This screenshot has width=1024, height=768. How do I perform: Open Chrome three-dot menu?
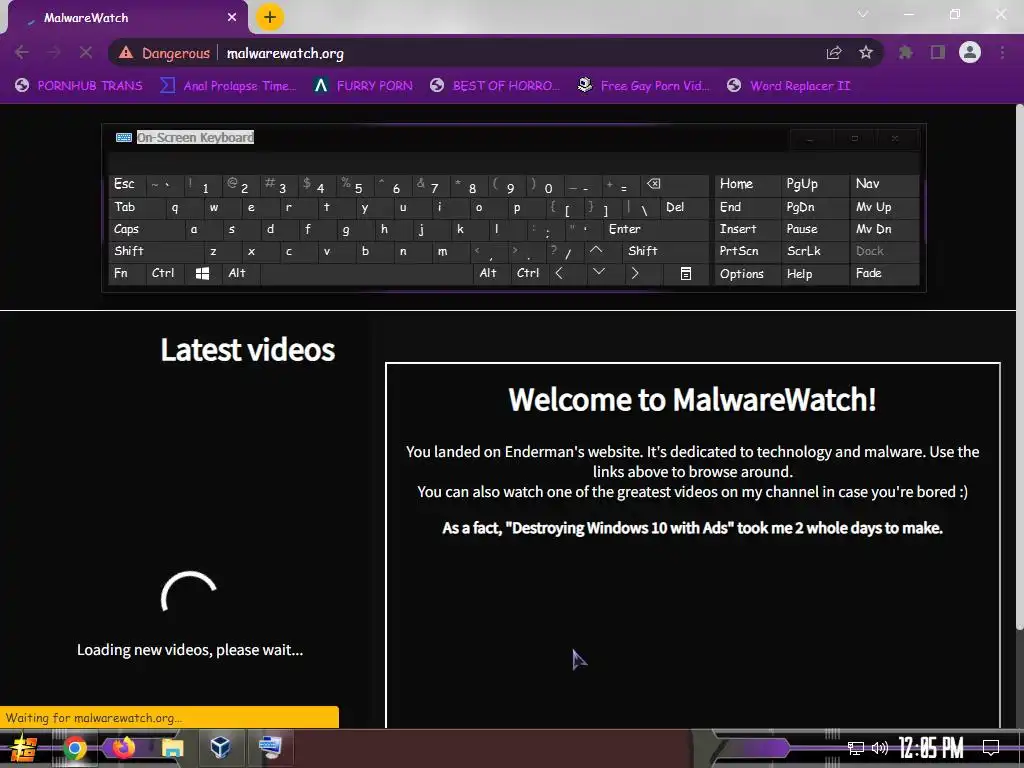click(x=1002, y=52)
